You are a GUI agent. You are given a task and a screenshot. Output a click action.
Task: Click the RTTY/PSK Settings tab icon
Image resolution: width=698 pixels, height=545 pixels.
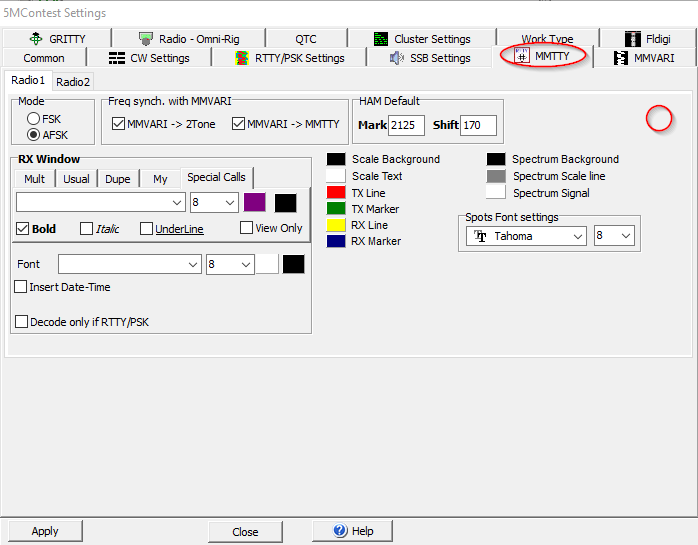pyautogui.click(x=242, y=58)
